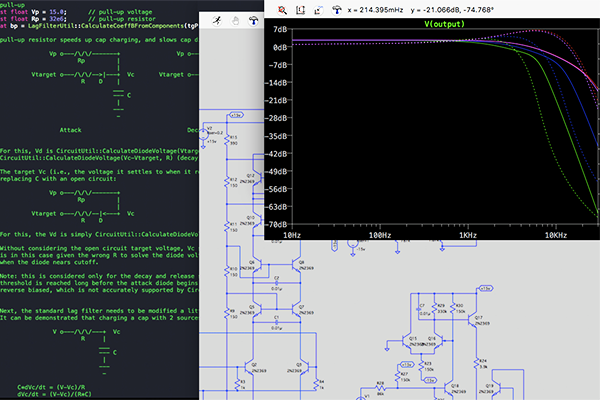Click the 'Attack' diagram caption in the code comment
600x400 pixels.
(x=70, y=130)
